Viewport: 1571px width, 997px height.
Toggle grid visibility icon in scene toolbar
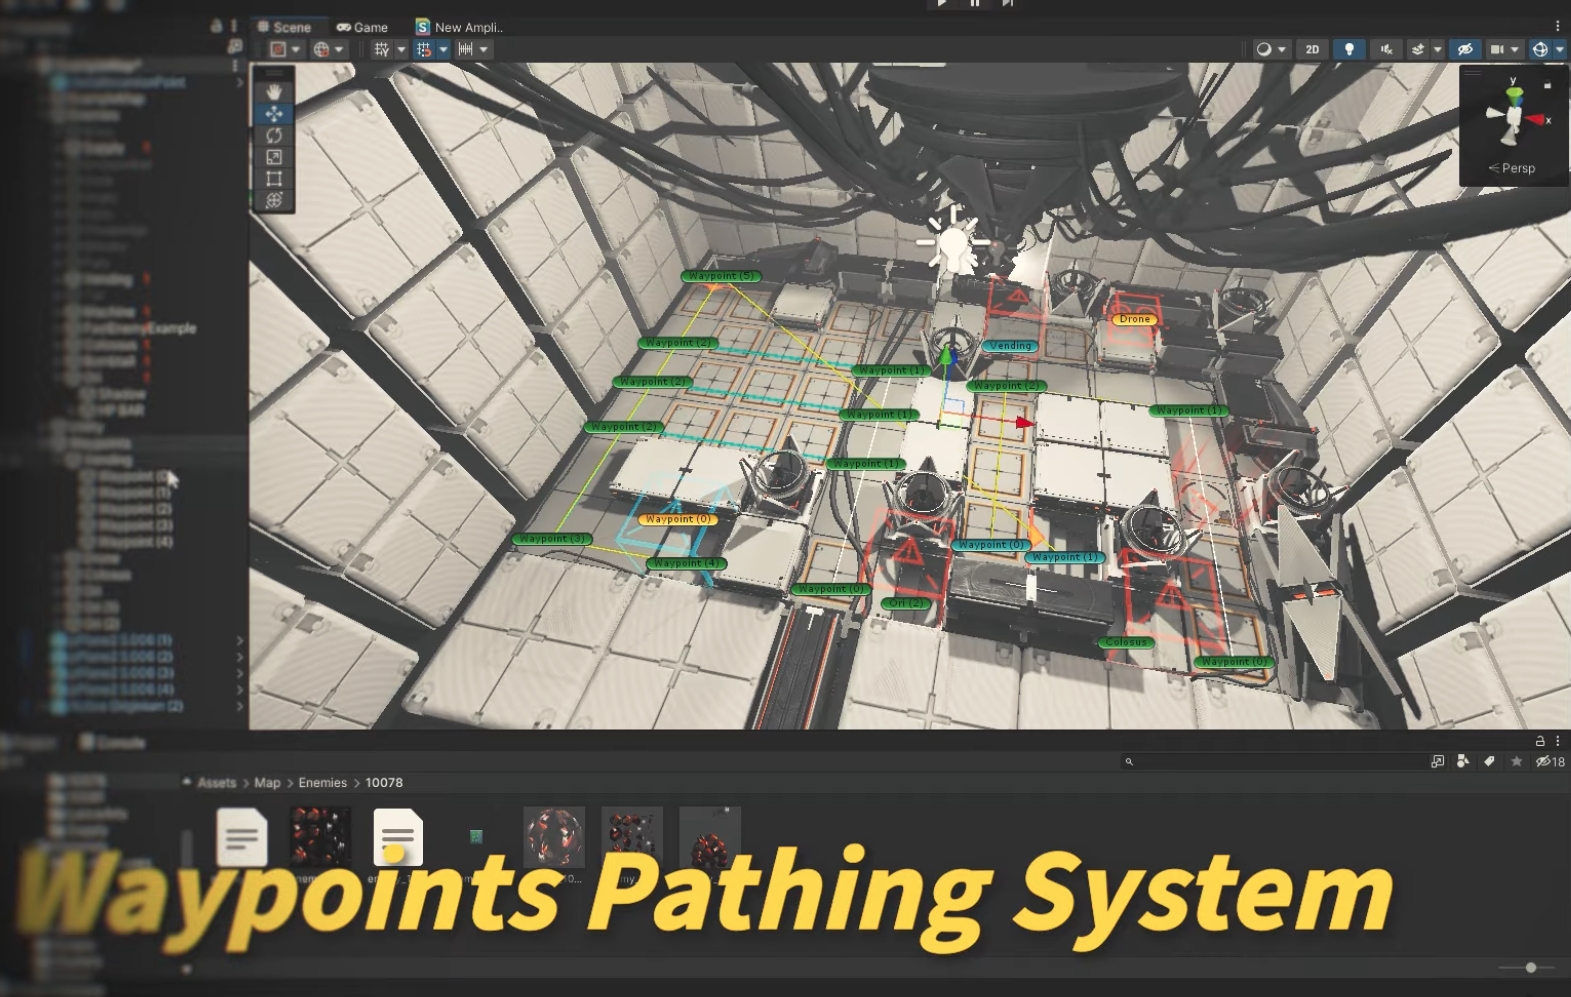(x=381, y=49)
